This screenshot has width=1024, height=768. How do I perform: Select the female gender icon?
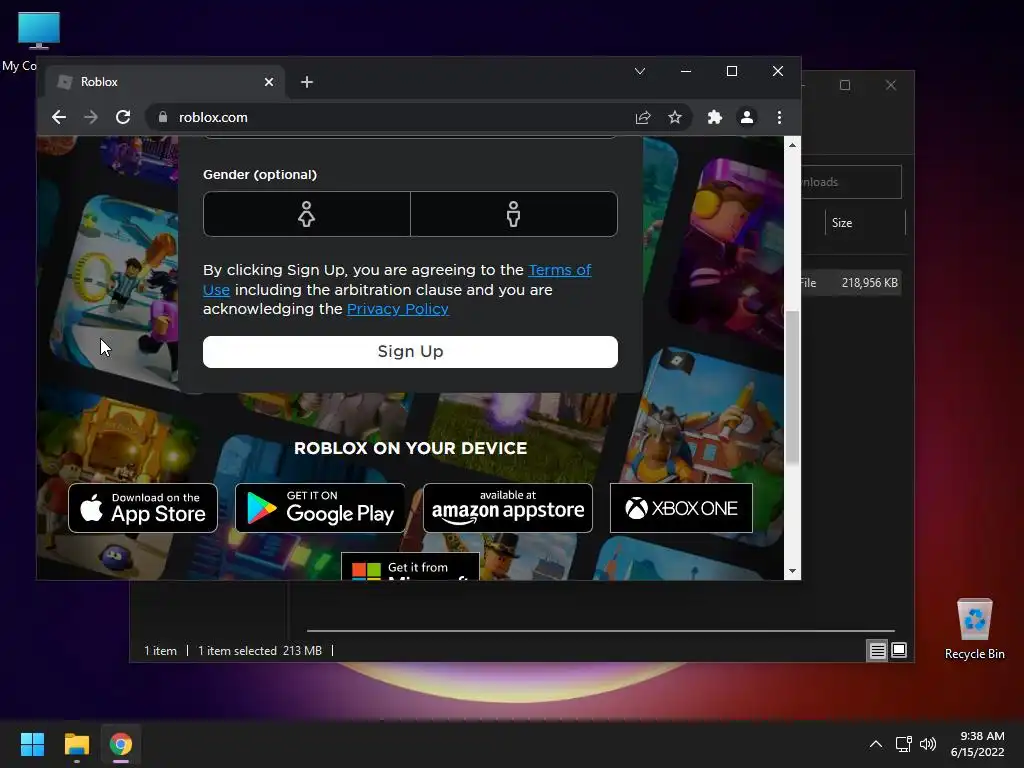pyautogui.click(x=306, y=214)
